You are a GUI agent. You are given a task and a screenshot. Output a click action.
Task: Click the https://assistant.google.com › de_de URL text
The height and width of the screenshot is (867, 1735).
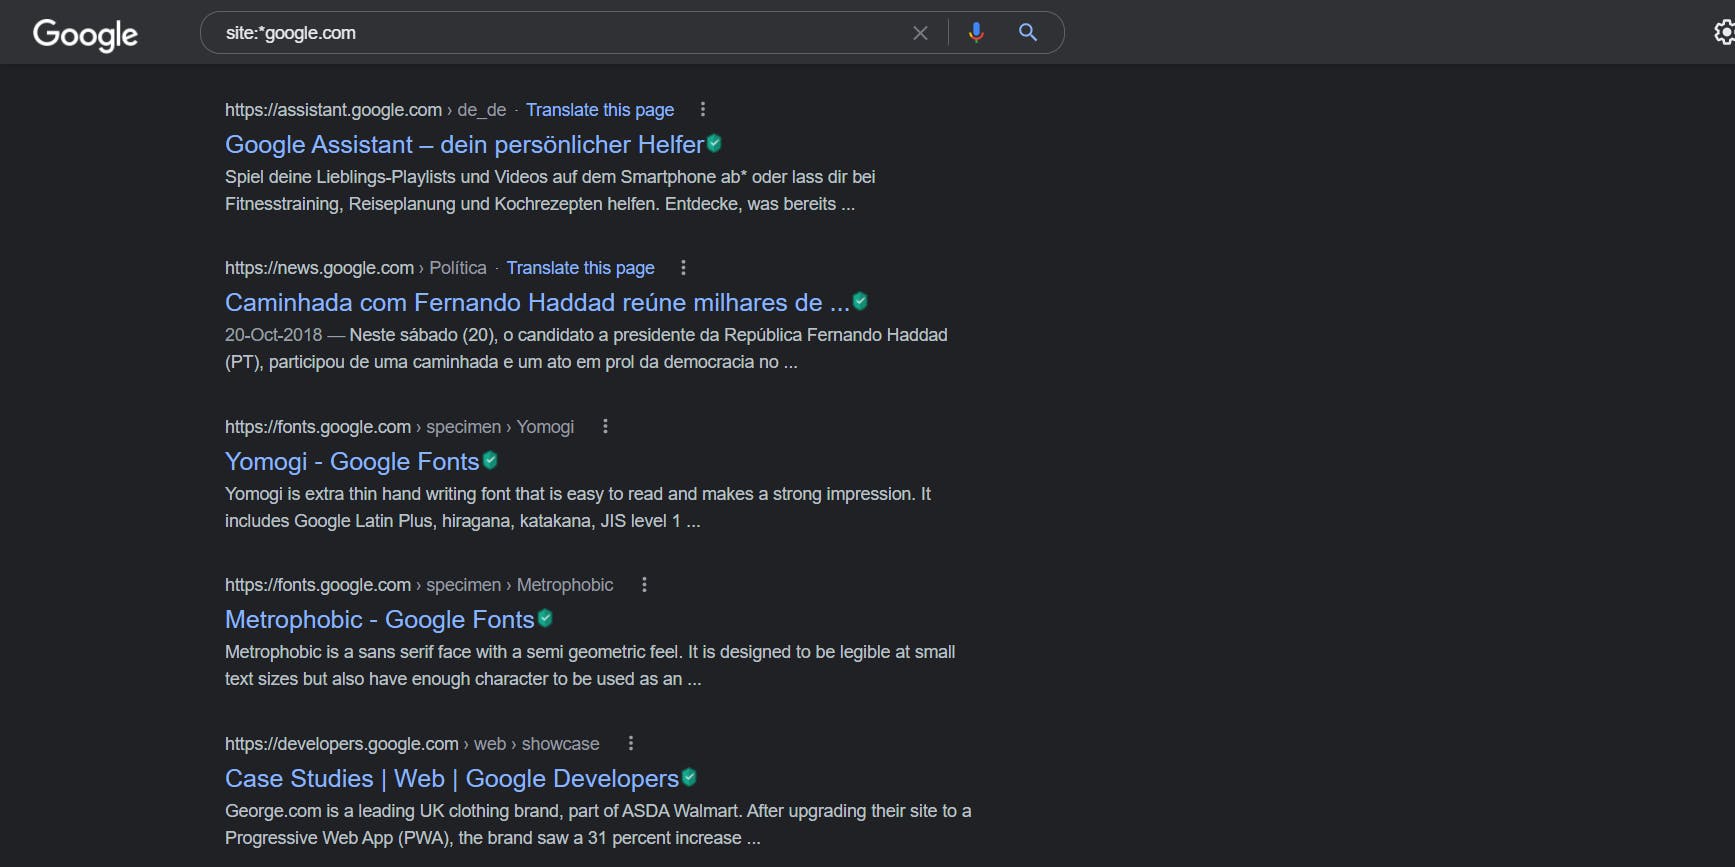point(365,110)
